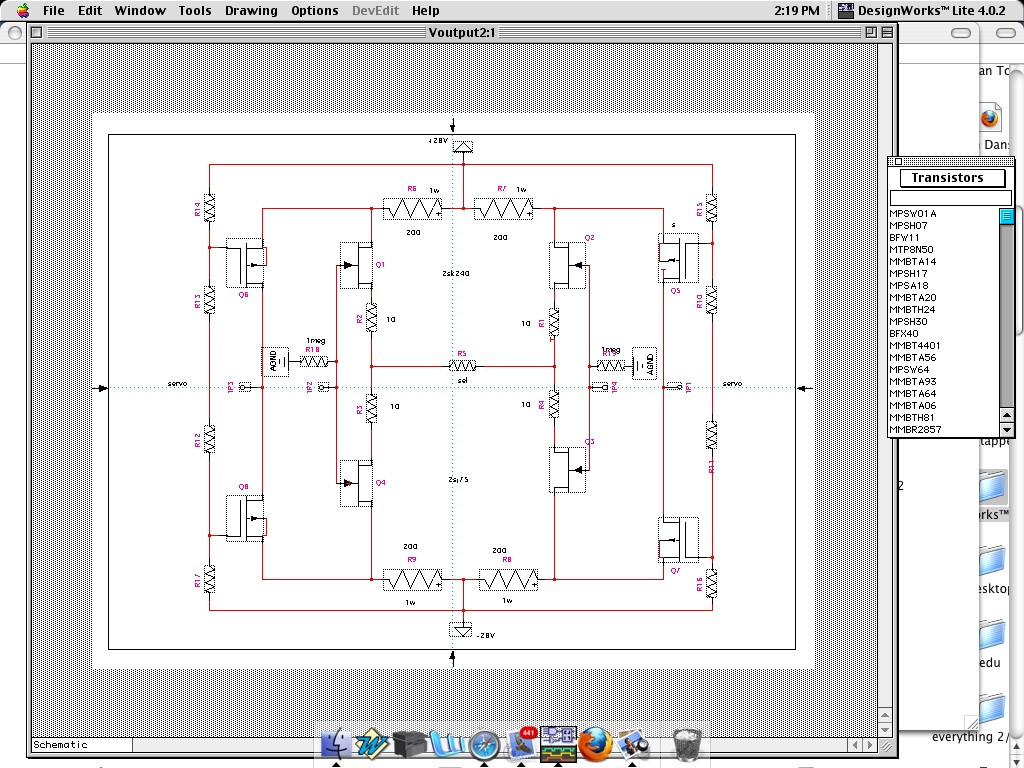
Task: Open the File menu
Action: point(54,10)
